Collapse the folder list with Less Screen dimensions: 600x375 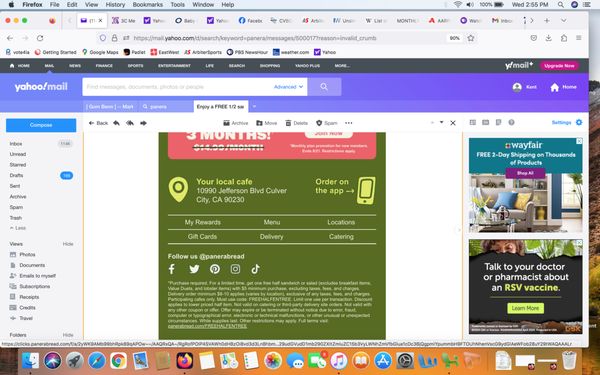[18, 228]
